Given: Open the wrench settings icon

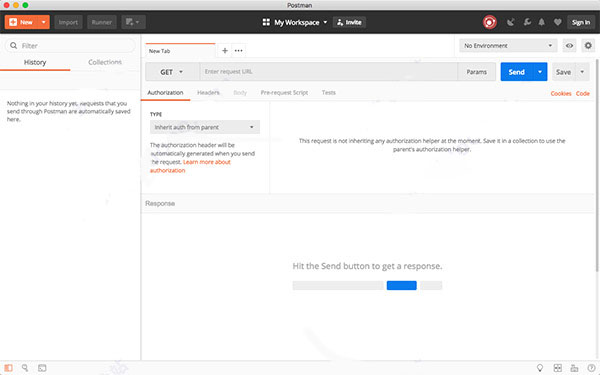Looking at the screenshot, I should click(x=527, y=22).
